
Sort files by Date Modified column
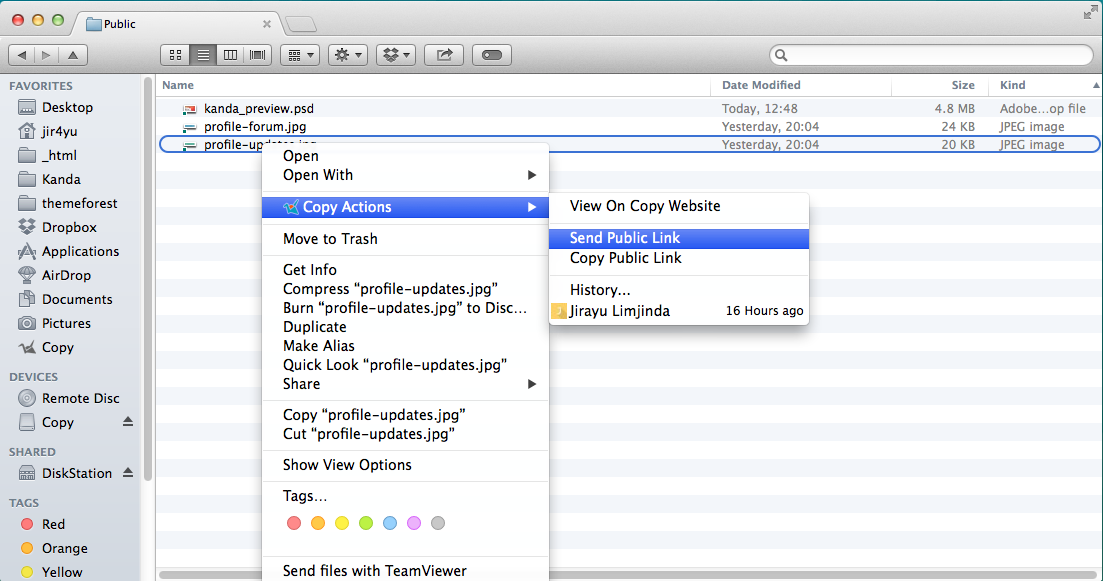(801, 85)
